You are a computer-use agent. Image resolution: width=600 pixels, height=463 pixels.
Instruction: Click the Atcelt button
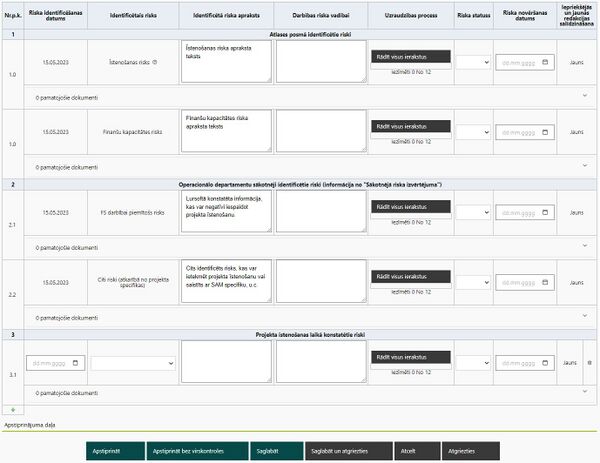[417, 451]
